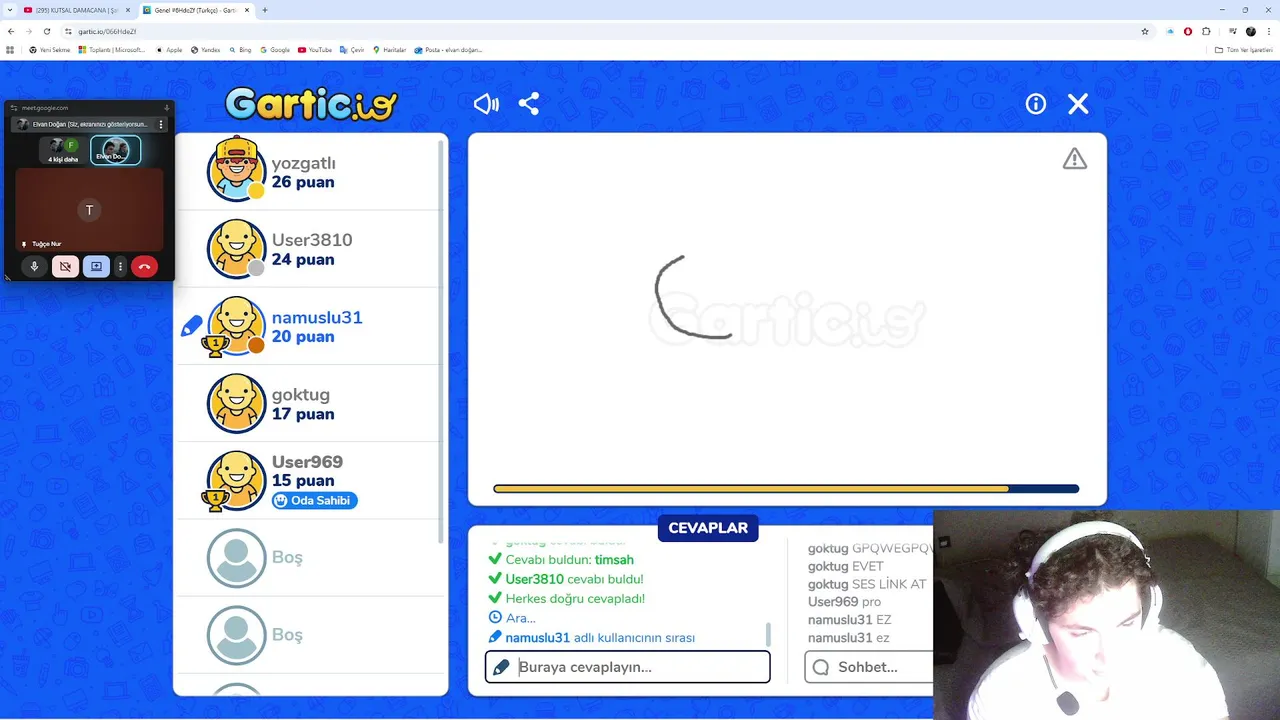This screenshot has height=720, width=1280.
Task: Toggle camera in the Meet popup
Action: (65, 267)
